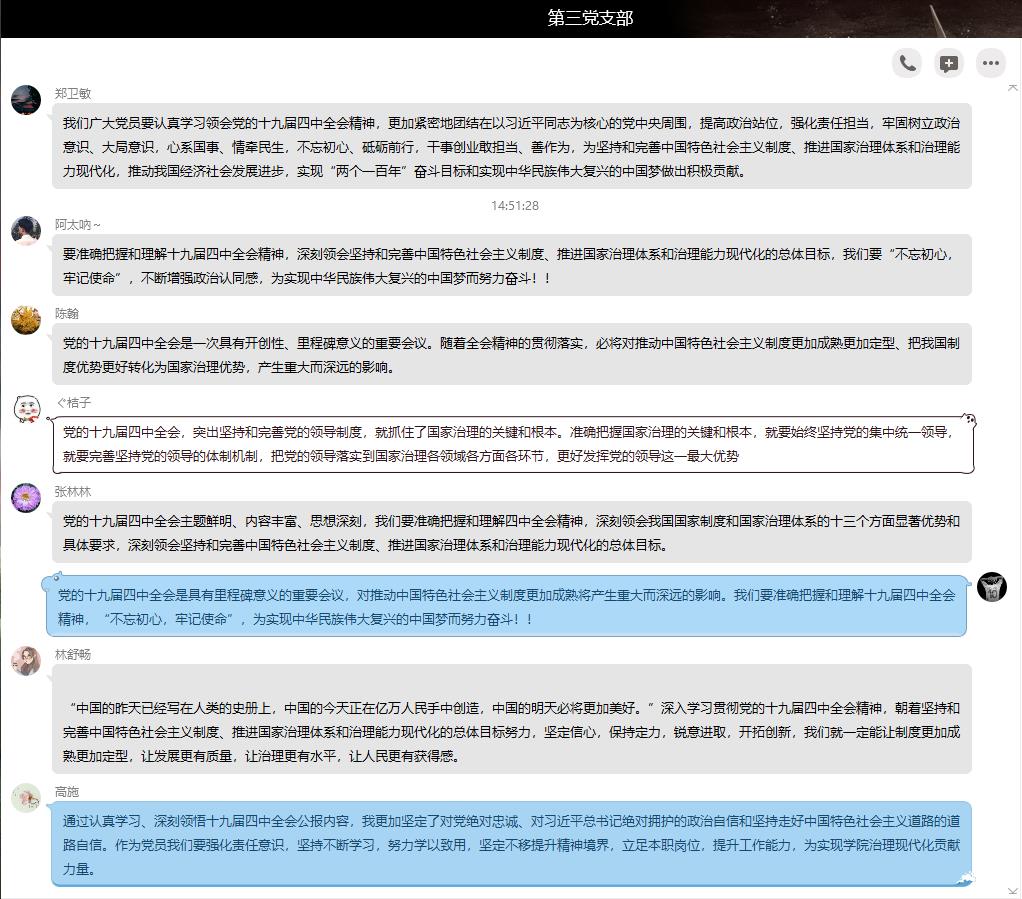This screenshot has width=1022, height=899.
Task: Click the avatar of 阿太呐~
Action: (x=26, y=230)
